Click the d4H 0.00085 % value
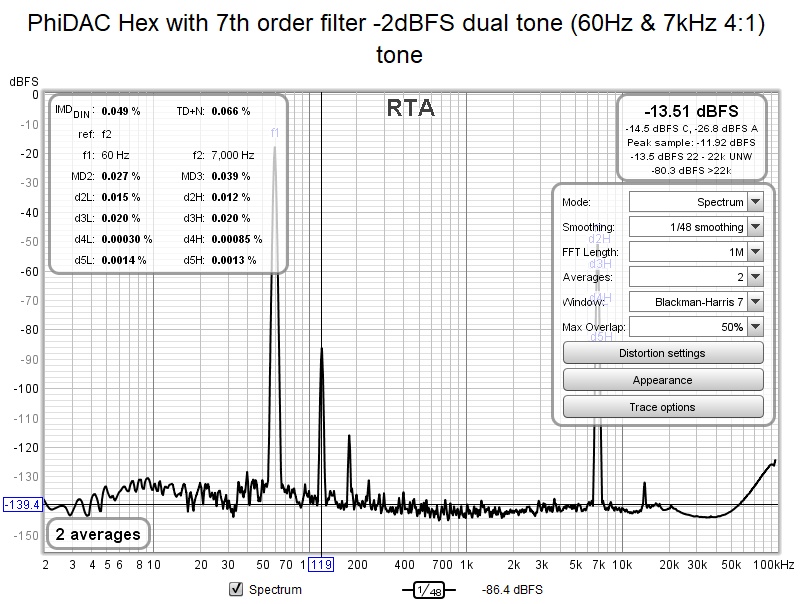 [237, 239]
